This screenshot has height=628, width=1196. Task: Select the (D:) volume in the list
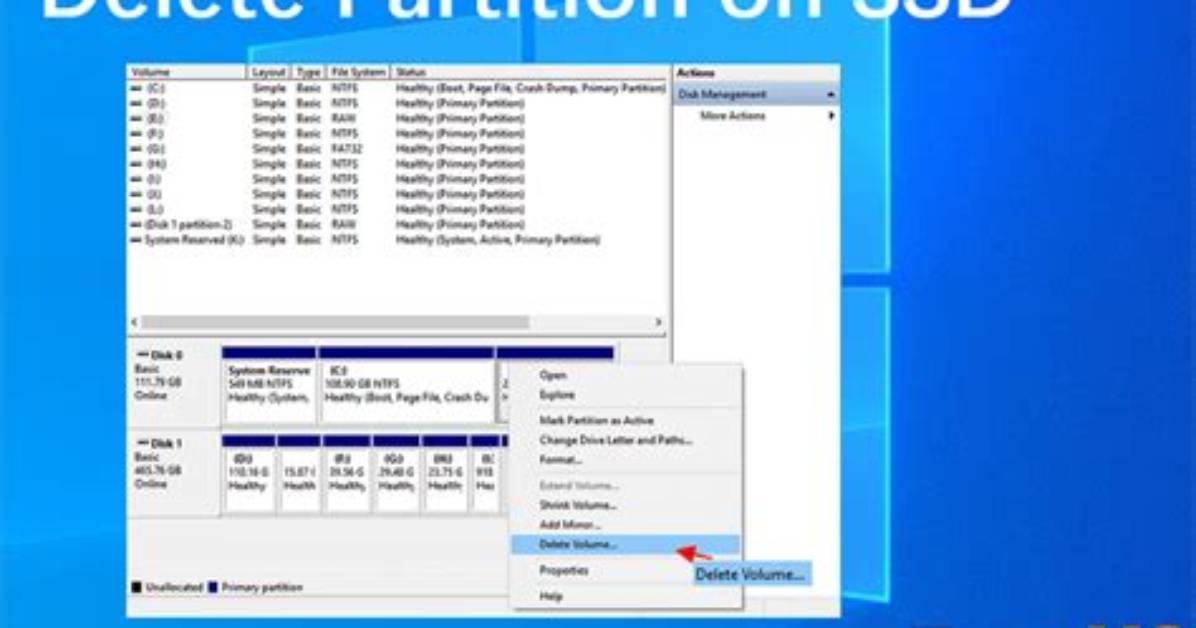pos(397,103)
